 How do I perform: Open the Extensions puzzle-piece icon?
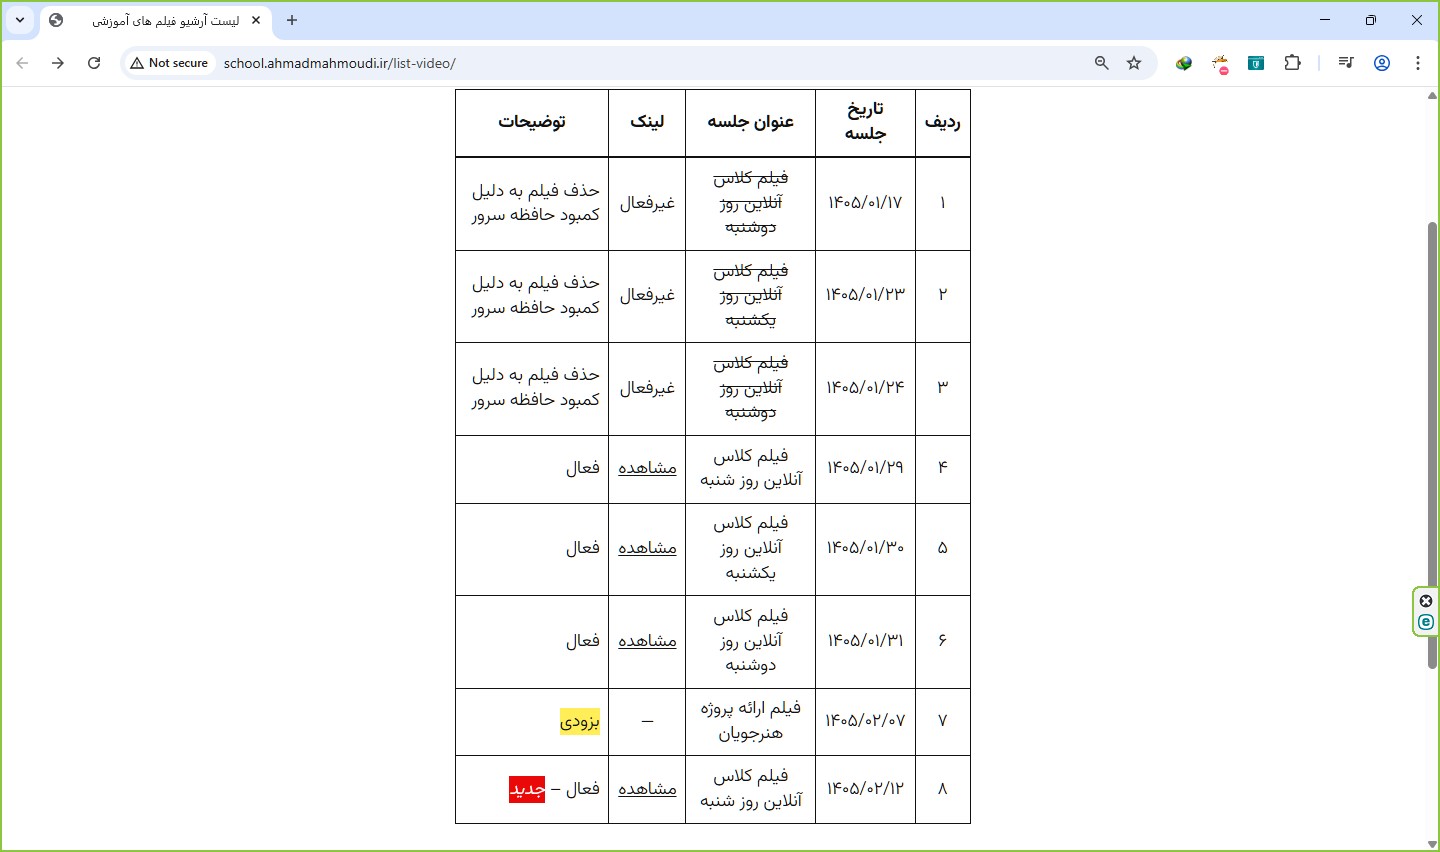[x=1292, y=63]
